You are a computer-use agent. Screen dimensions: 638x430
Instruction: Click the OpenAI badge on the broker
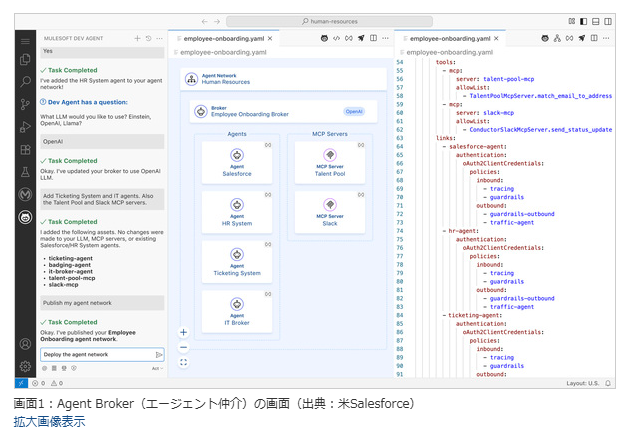click(x=354, y=111)
